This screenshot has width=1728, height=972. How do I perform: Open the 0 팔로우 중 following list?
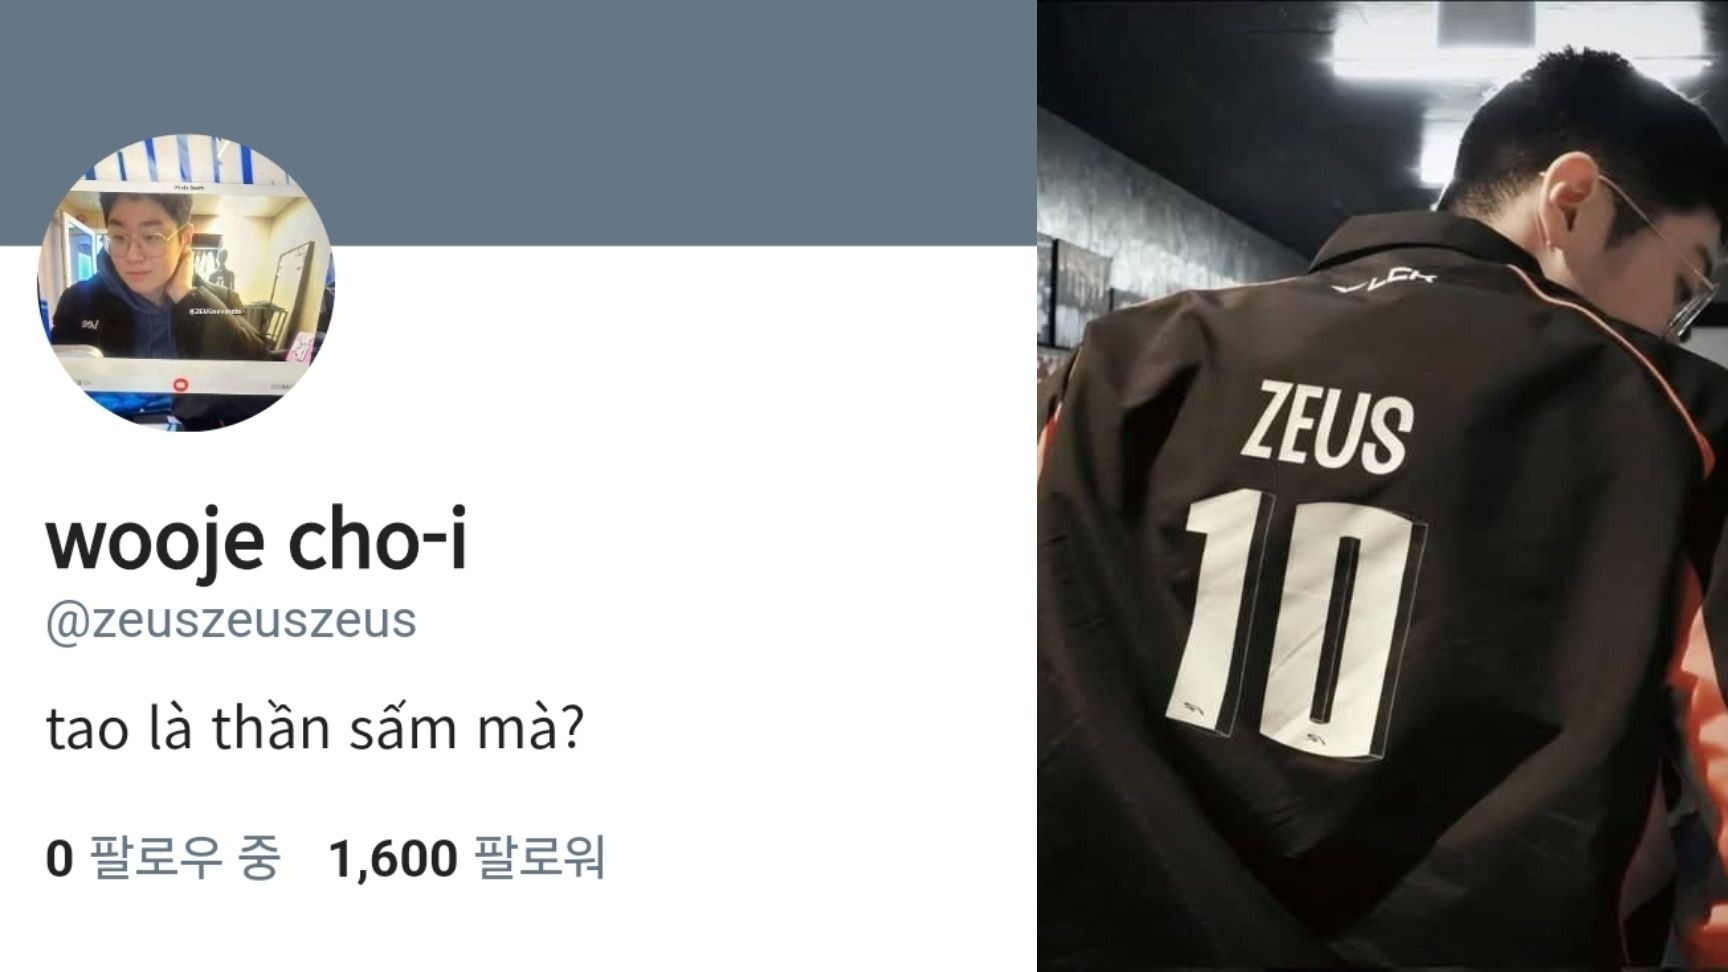click(163, 859)
